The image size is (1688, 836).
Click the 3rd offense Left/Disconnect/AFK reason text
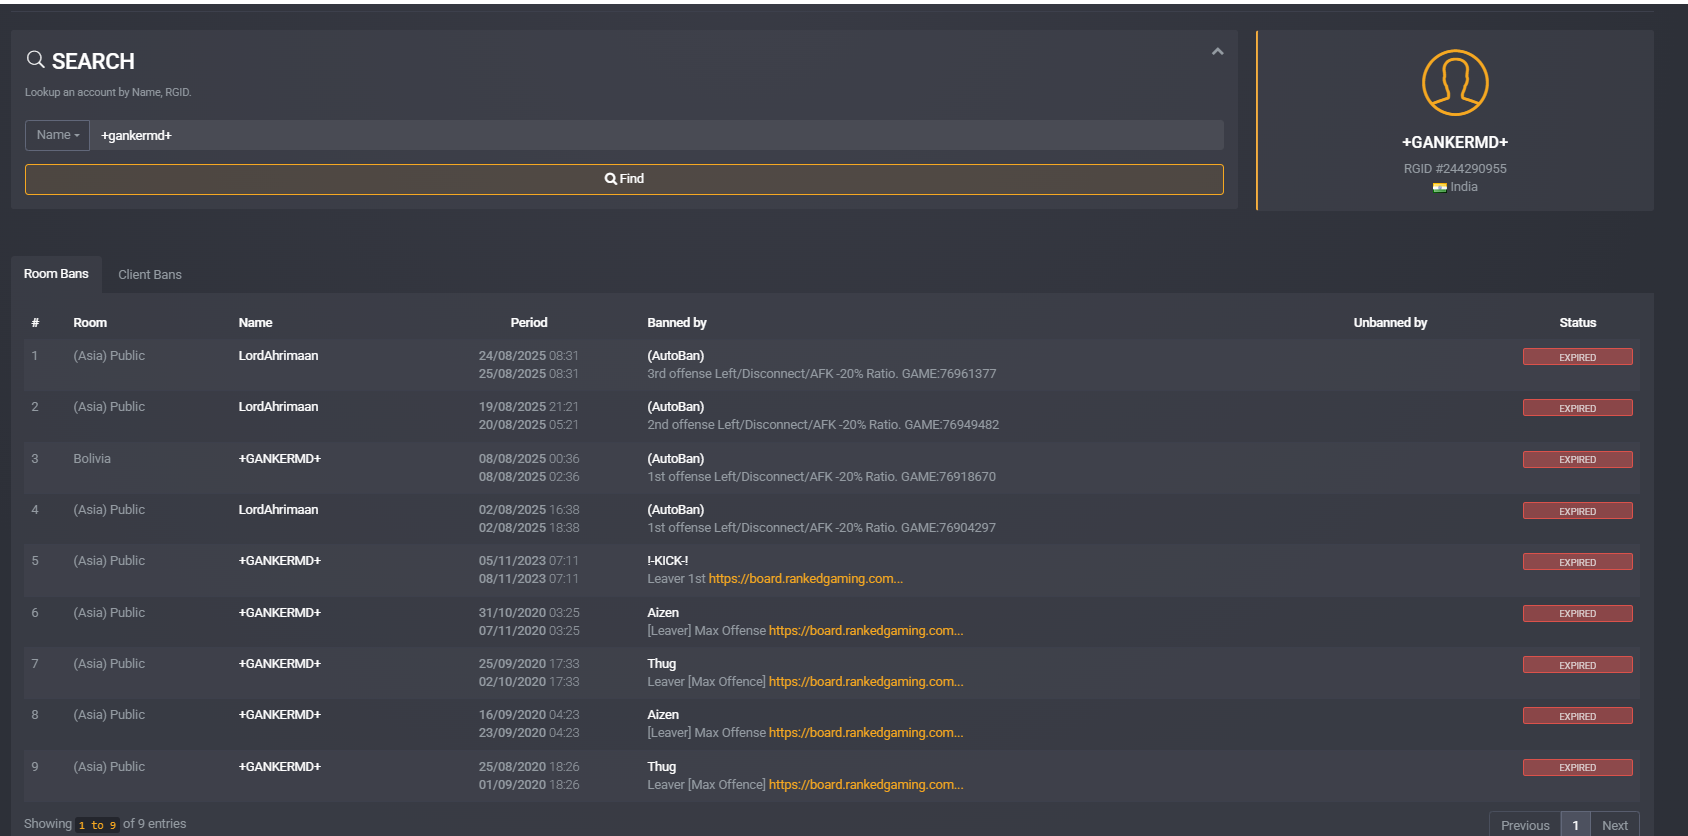click(x=822, y=374)
